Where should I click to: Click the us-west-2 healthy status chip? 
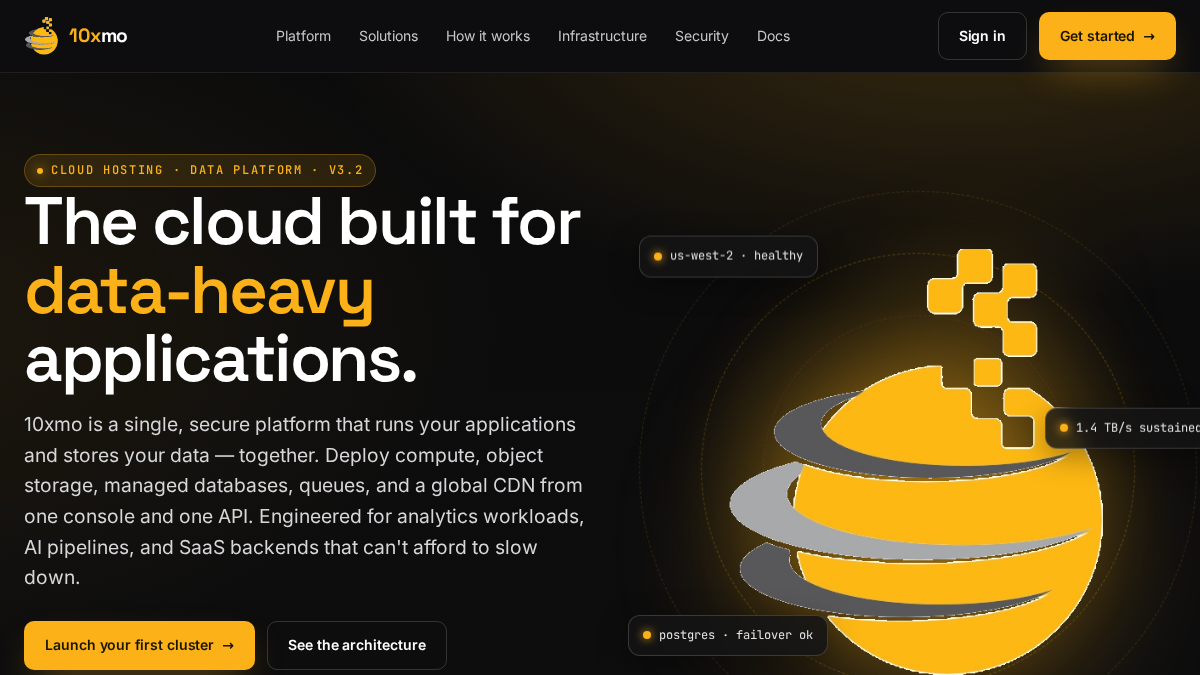click(728, 256)
